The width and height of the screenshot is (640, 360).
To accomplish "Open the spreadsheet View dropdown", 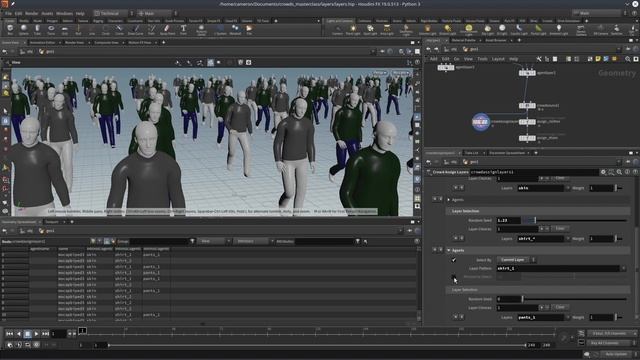I will pos(215,241).
